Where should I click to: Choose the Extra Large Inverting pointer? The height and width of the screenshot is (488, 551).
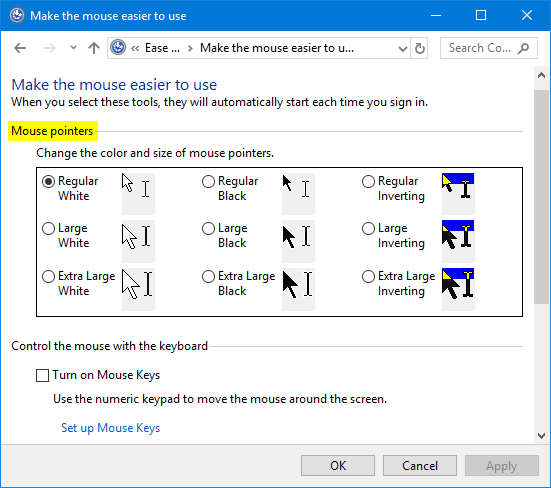(x=368, y=276)
